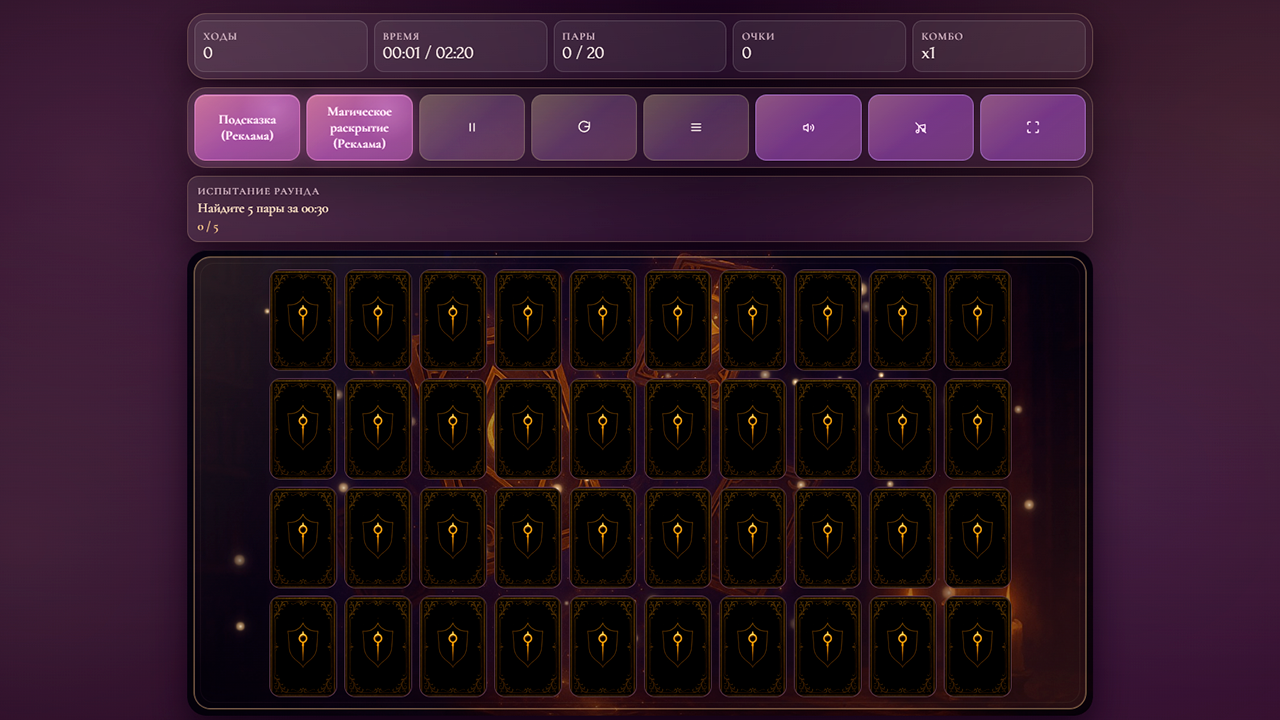Flip the second card in the top row
This screenshot has width=1280, height=720.
tap(378, 320)
